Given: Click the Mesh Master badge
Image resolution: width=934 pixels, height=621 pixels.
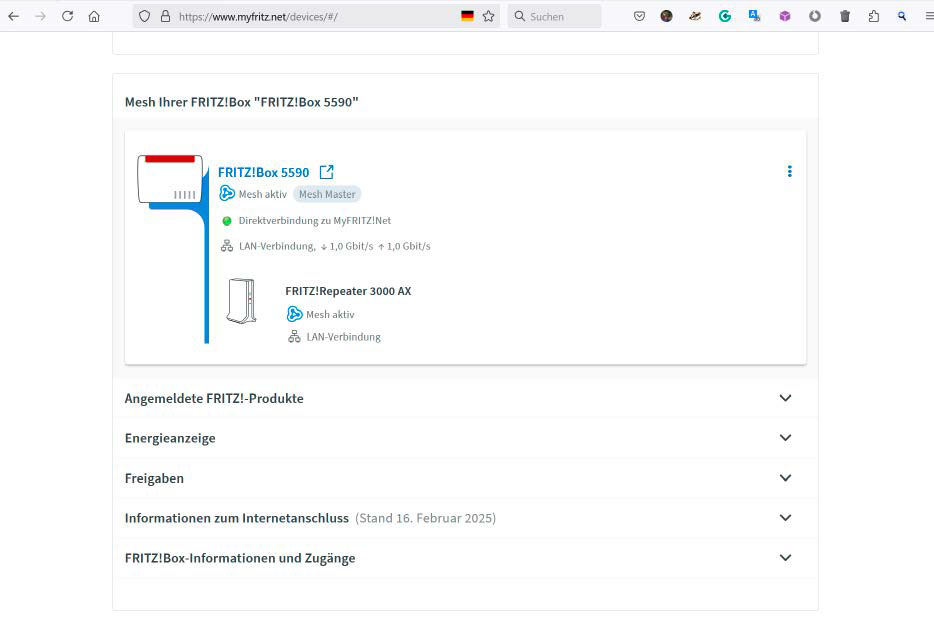Looking at the screenshot, I should [327, 194].
